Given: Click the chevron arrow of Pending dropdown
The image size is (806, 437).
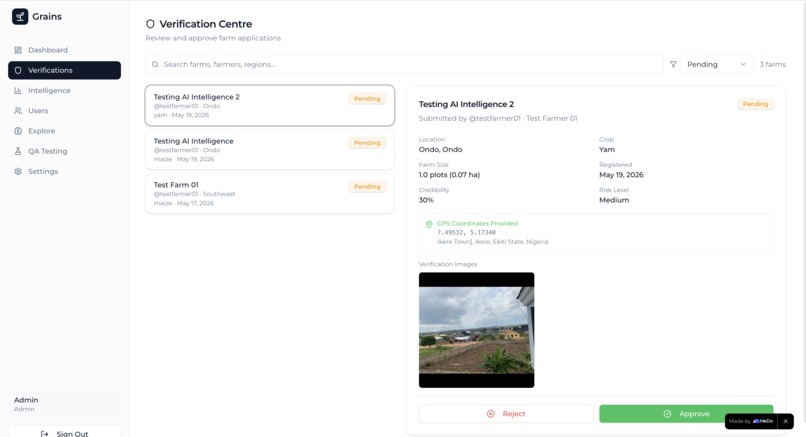Looking at the screenshot, I should (743, 64).
